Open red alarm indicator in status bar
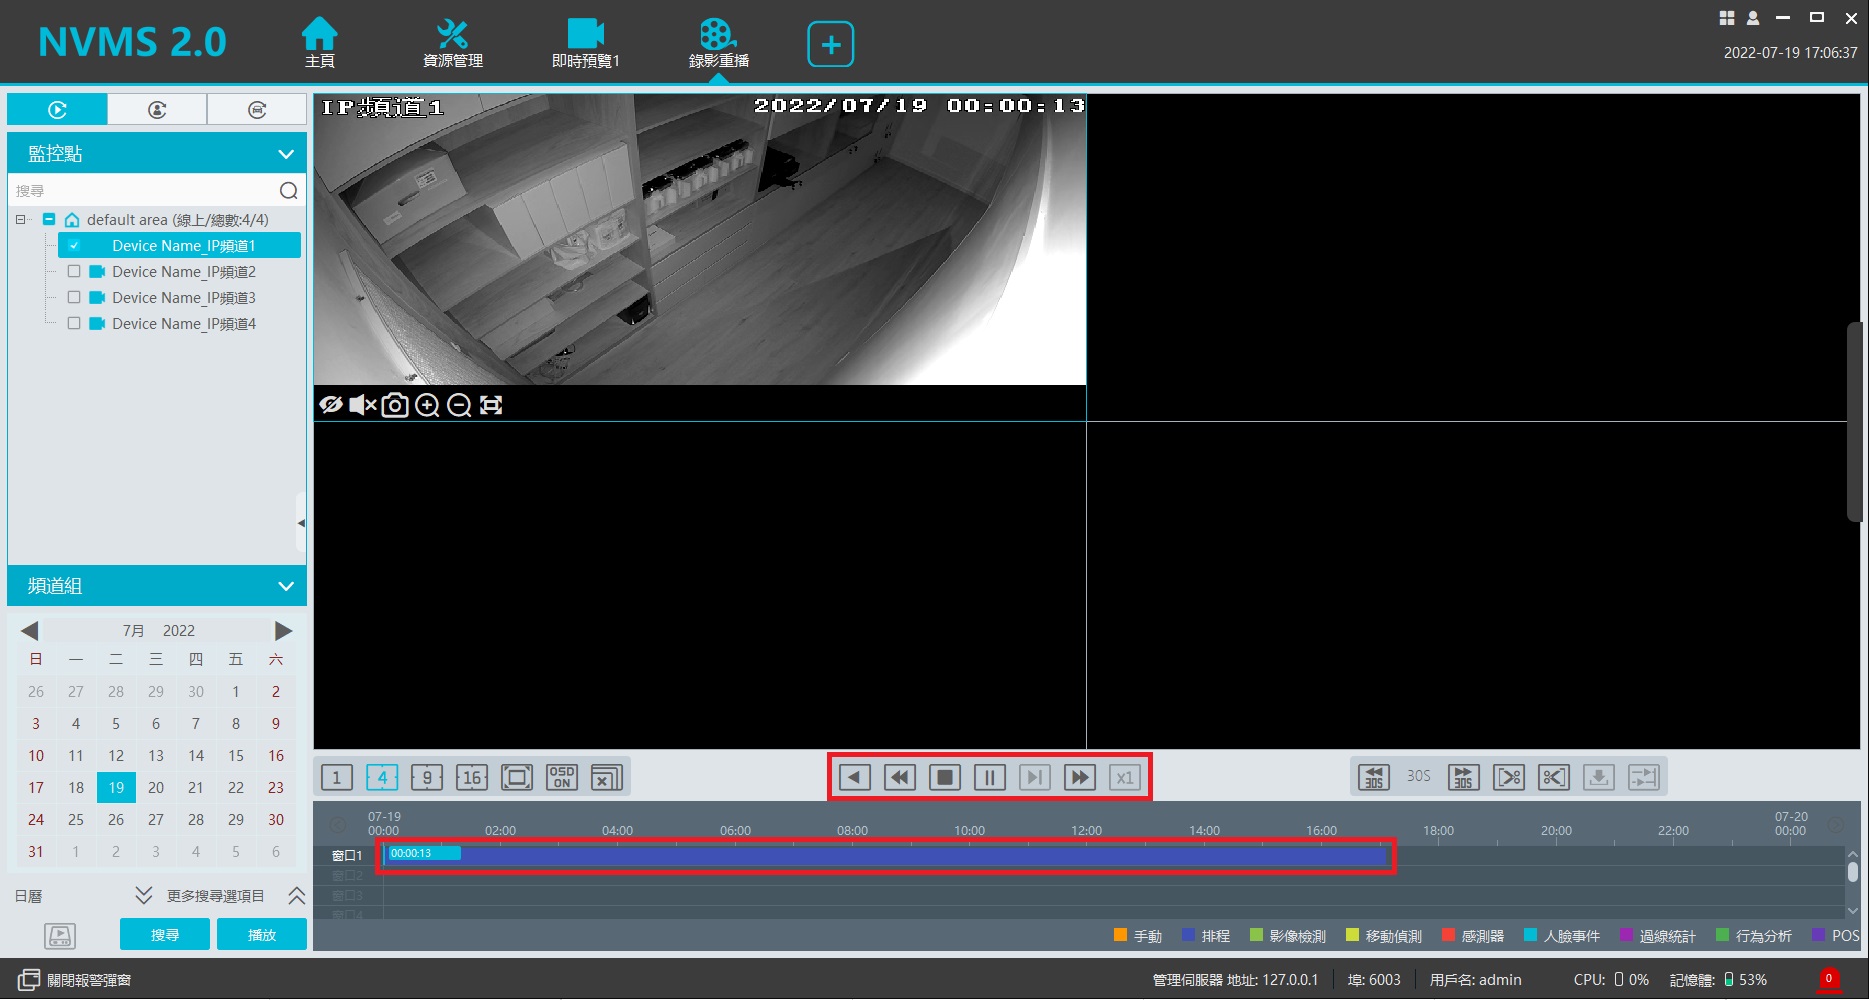Image resolution: width=1869 pixels, height=1000 pixels. (x=1829, y=980)
